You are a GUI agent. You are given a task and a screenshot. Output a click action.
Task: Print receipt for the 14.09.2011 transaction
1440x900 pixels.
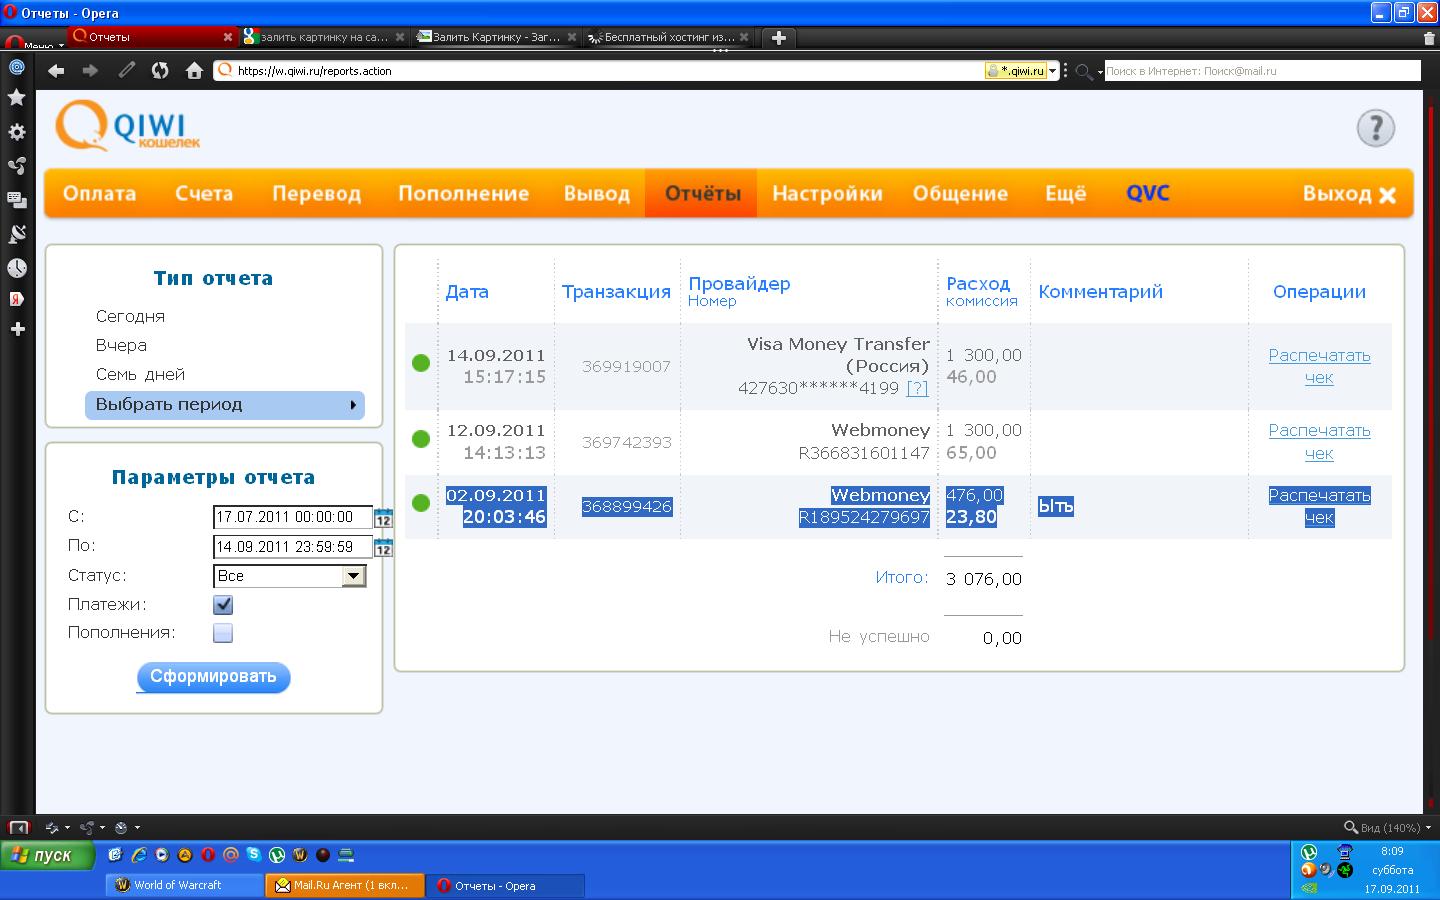tap(1319, 366)
